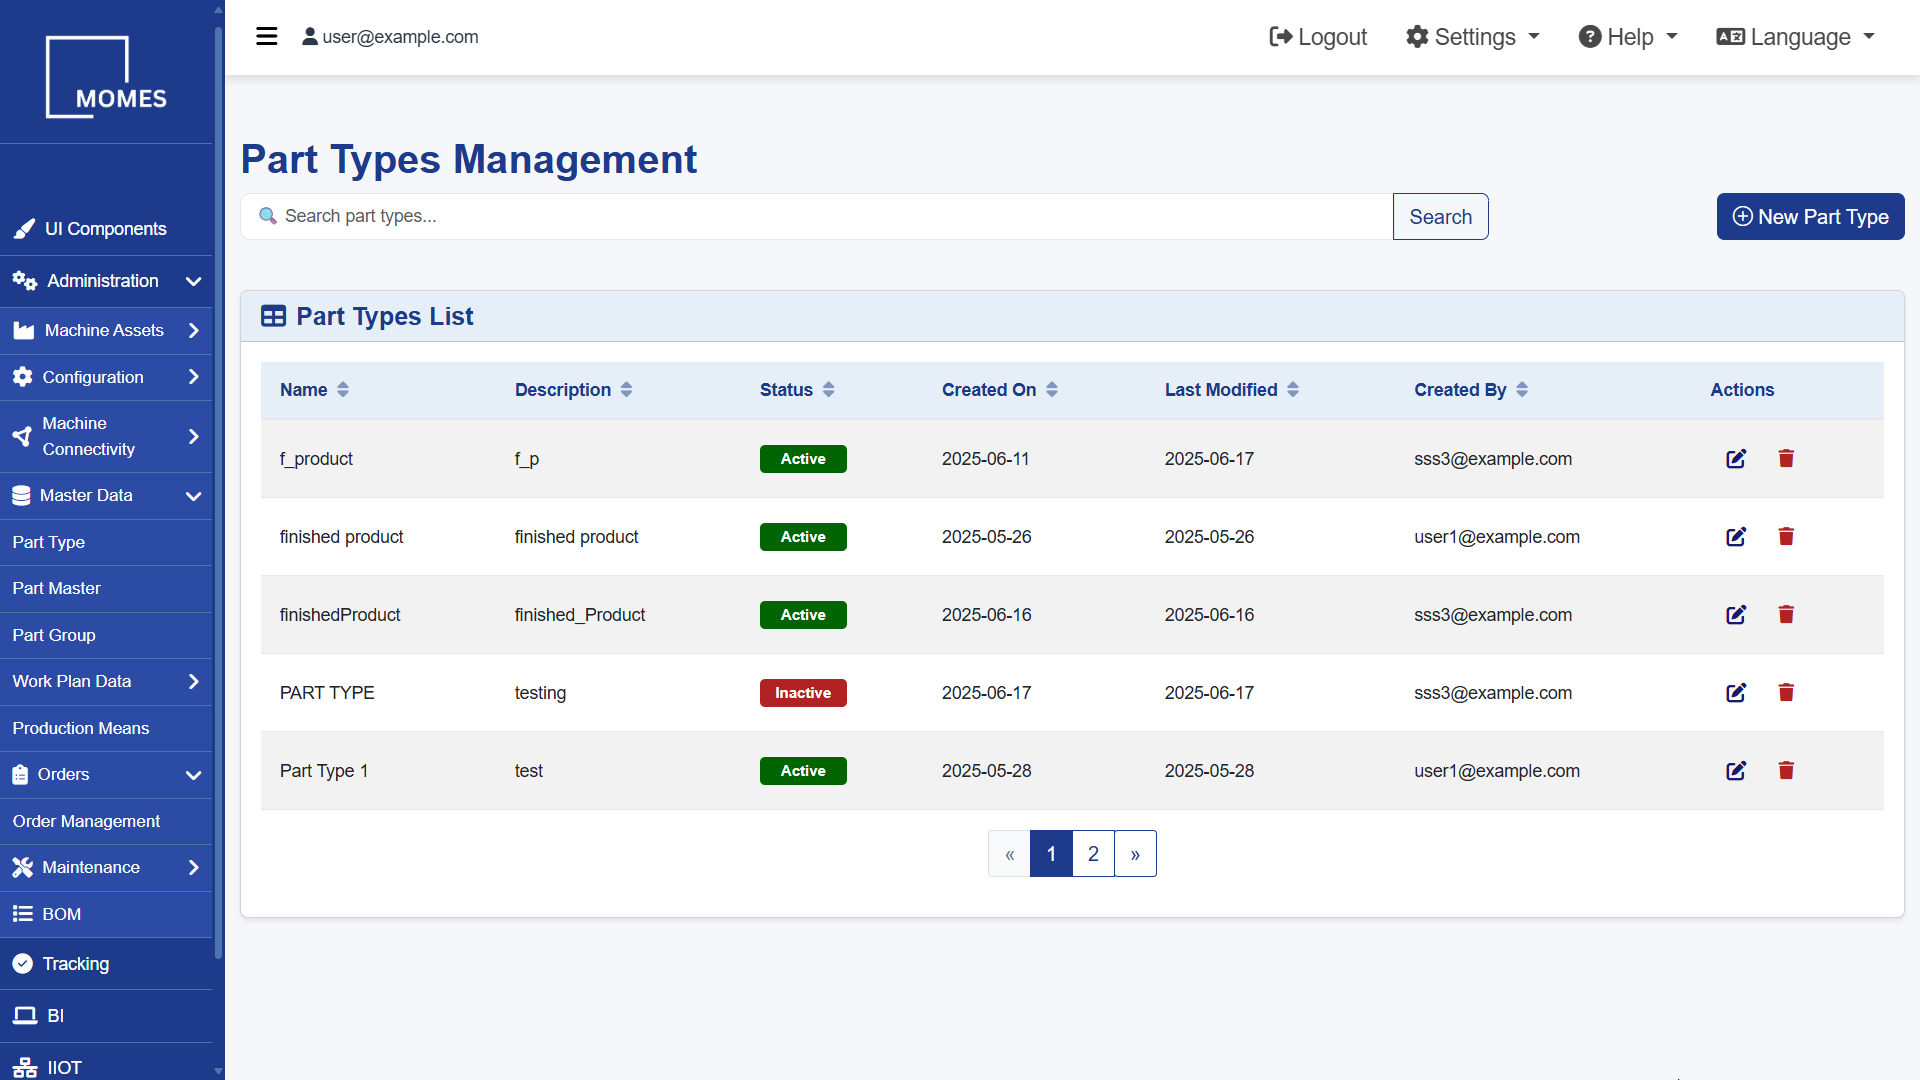Open Part Type in sidebar

click(x=106, y=542)
